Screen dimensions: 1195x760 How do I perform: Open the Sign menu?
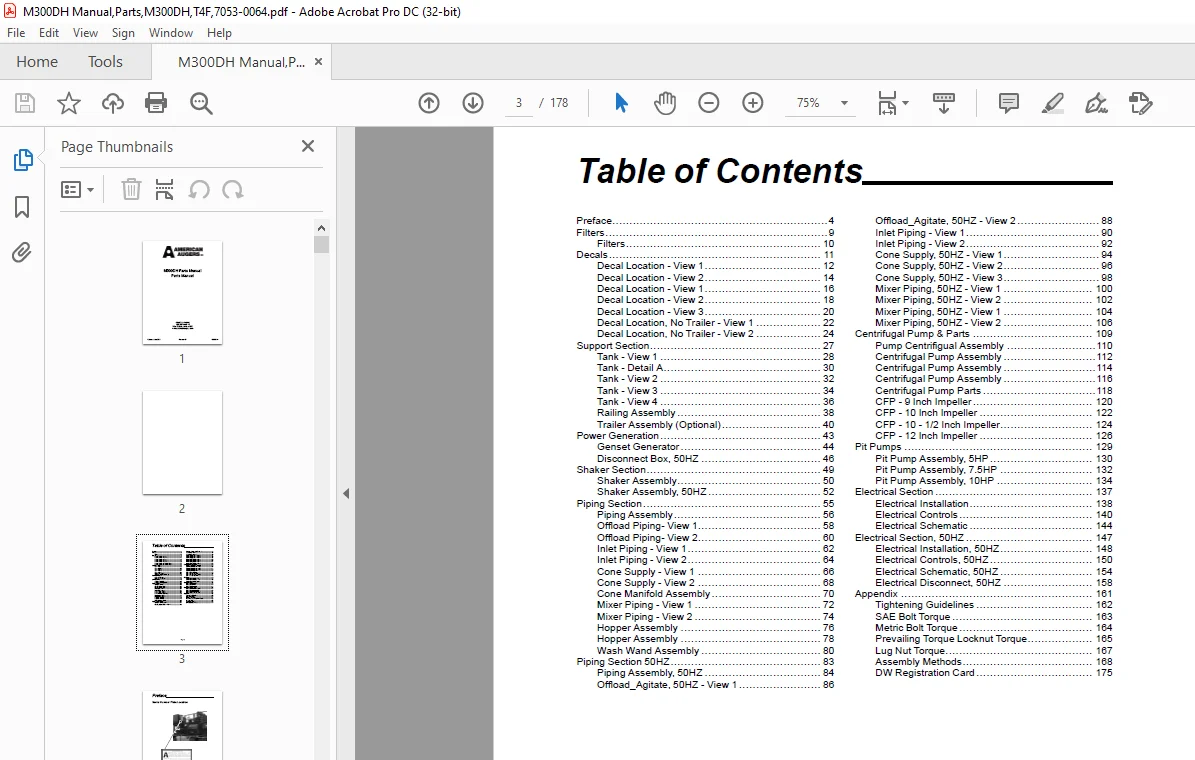(123, 33)
